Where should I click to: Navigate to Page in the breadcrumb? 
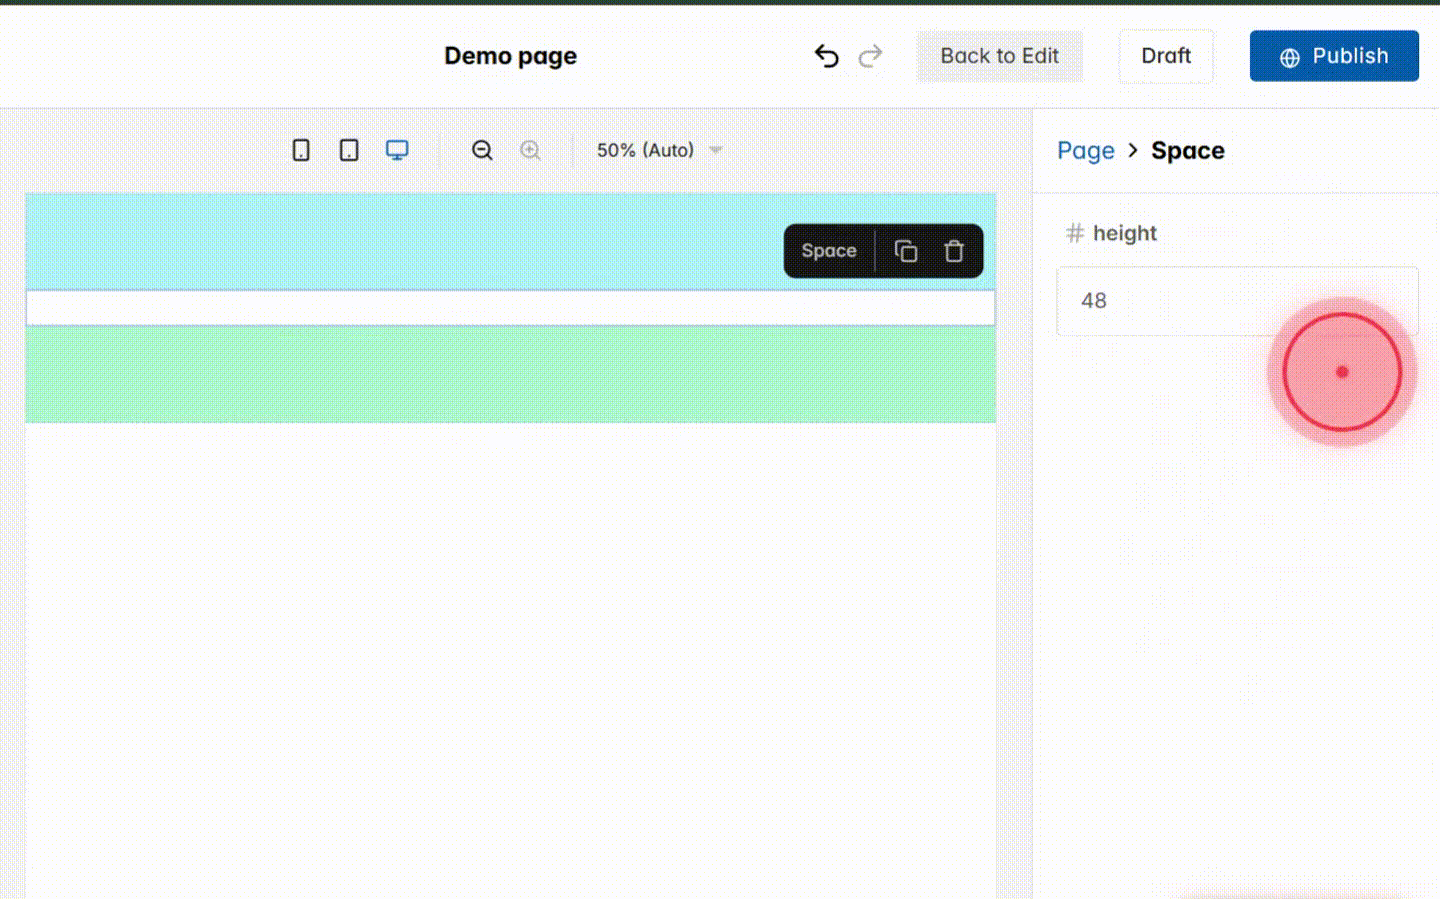pos(1086,150)
